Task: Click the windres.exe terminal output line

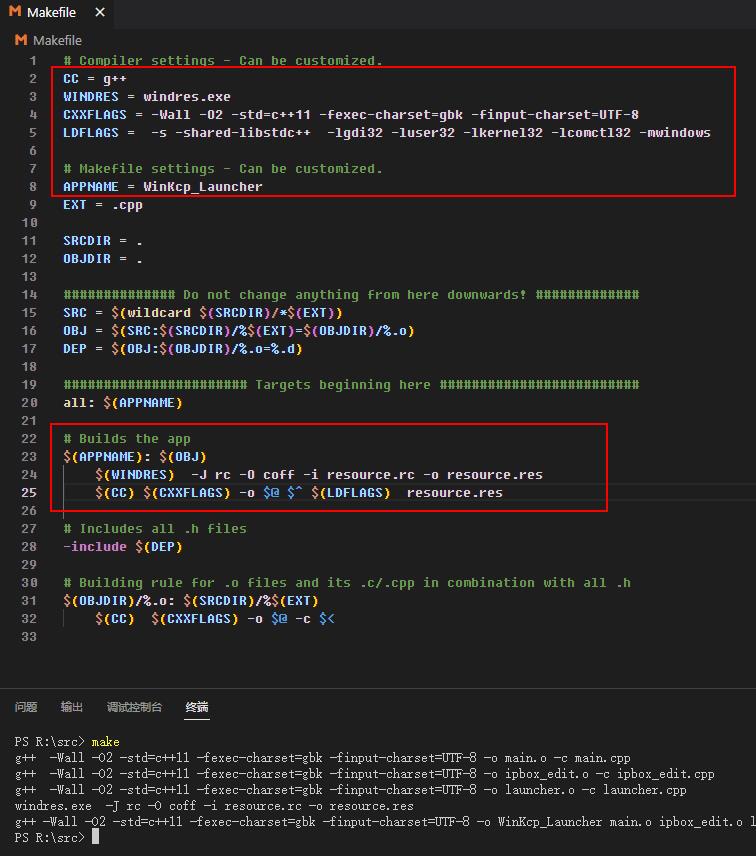Action: [x=214, y=806]
